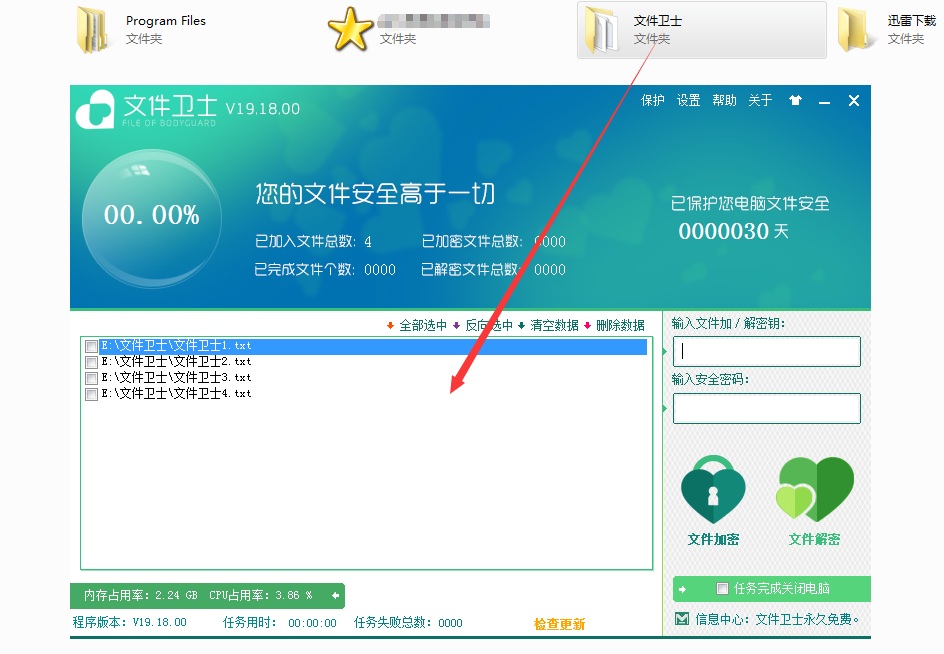Click the 信息中心 message link

point(777,619)
